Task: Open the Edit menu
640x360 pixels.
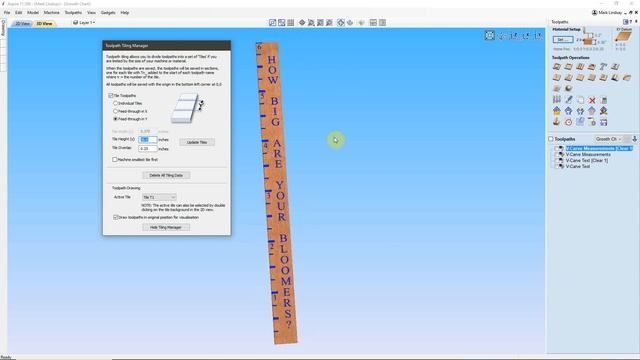Action: (x=19, y=13)
